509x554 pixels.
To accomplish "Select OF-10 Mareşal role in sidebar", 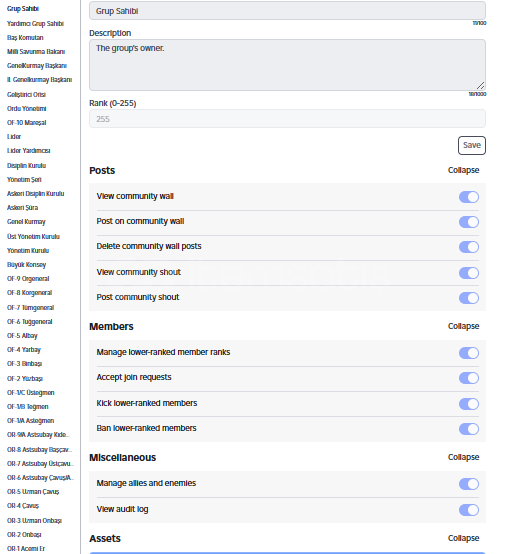I will [x=26, y=123].
